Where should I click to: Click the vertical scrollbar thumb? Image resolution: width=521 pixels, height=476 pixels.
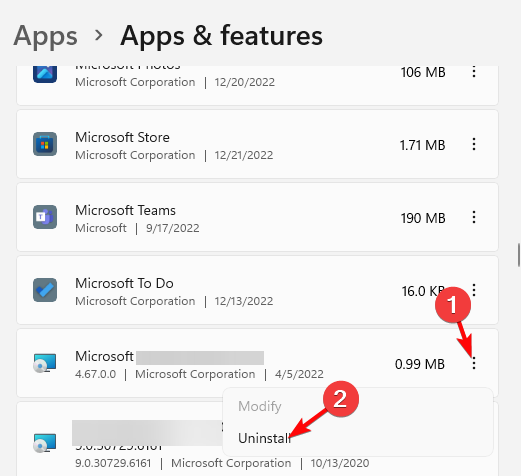click(519, 255)
